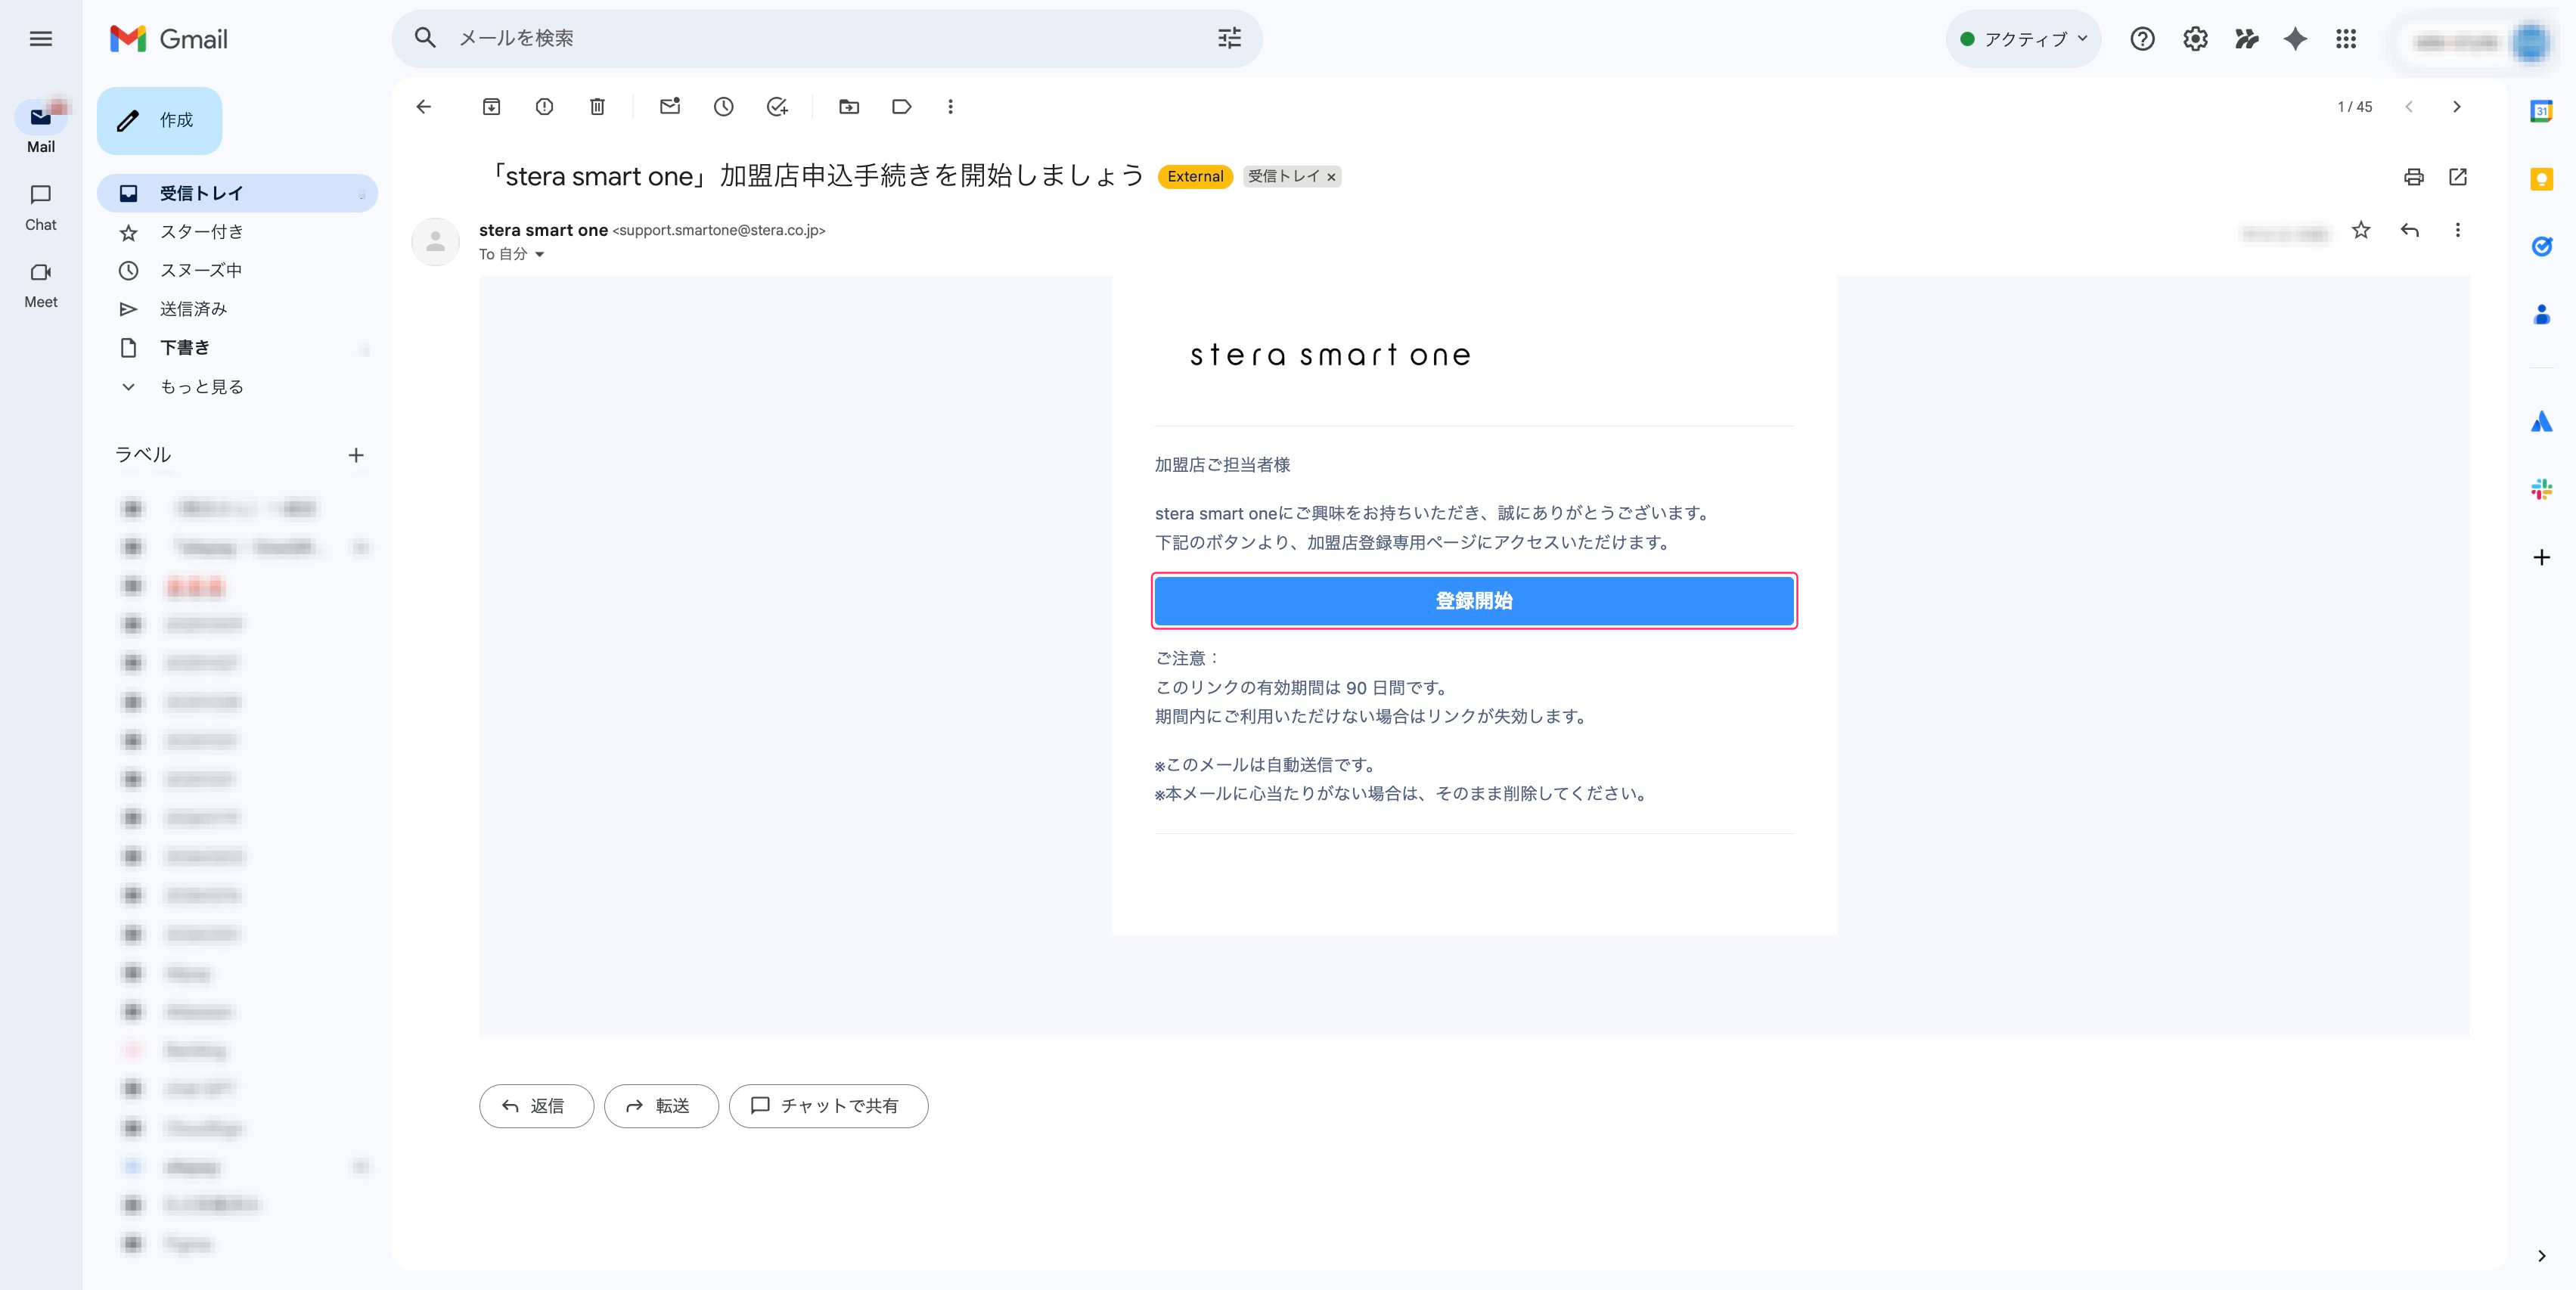Click 転送 to forward the email
Image resolution: width=2576 pixels, height=1290 pixels.
point(660,1106)
